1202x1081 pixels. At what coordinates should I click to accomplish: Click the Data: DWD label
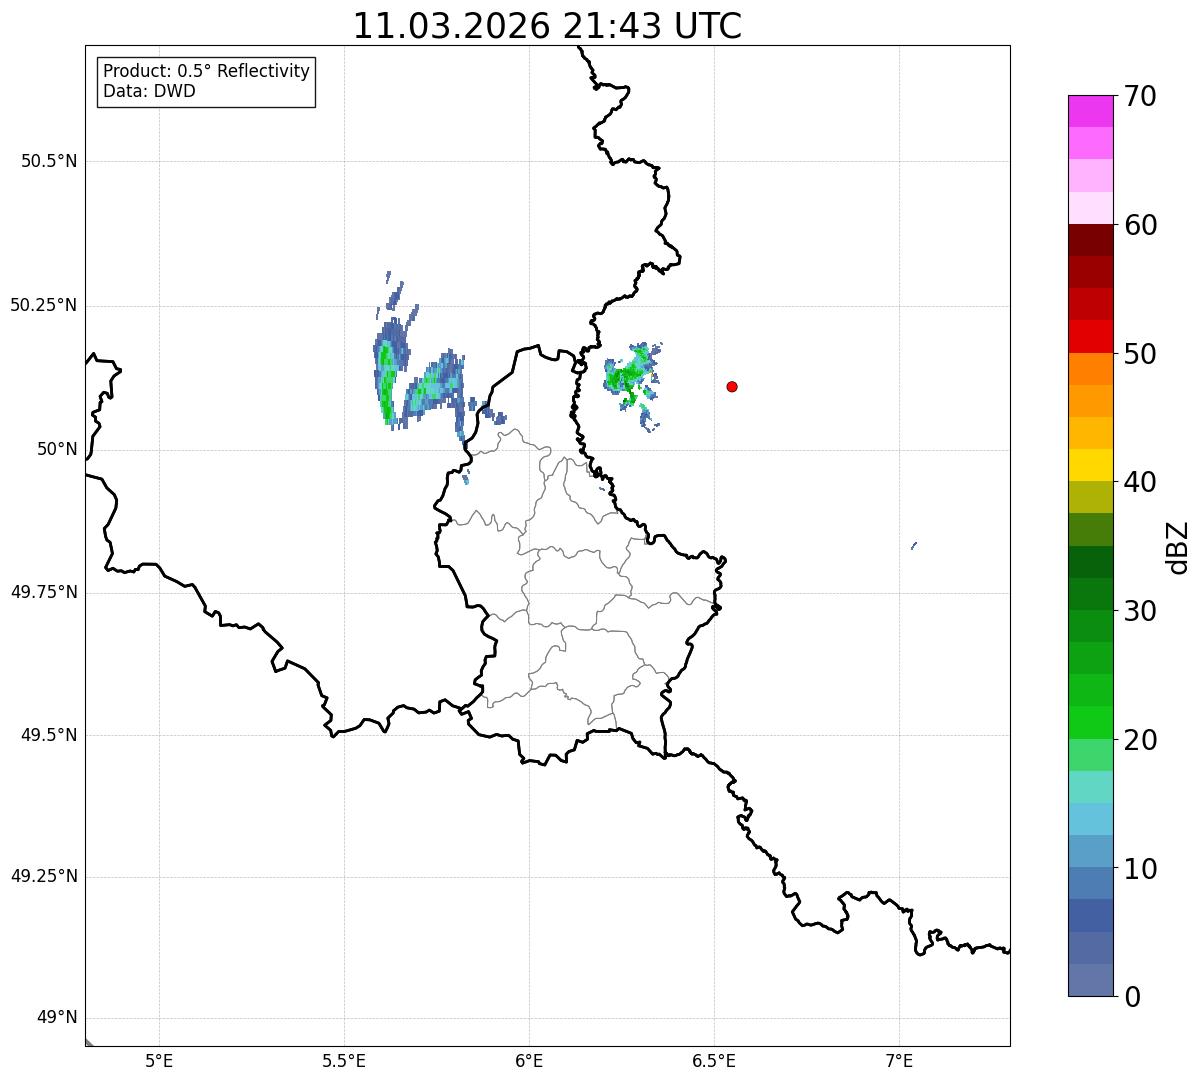pyautogui.click(x=149, y=92)
